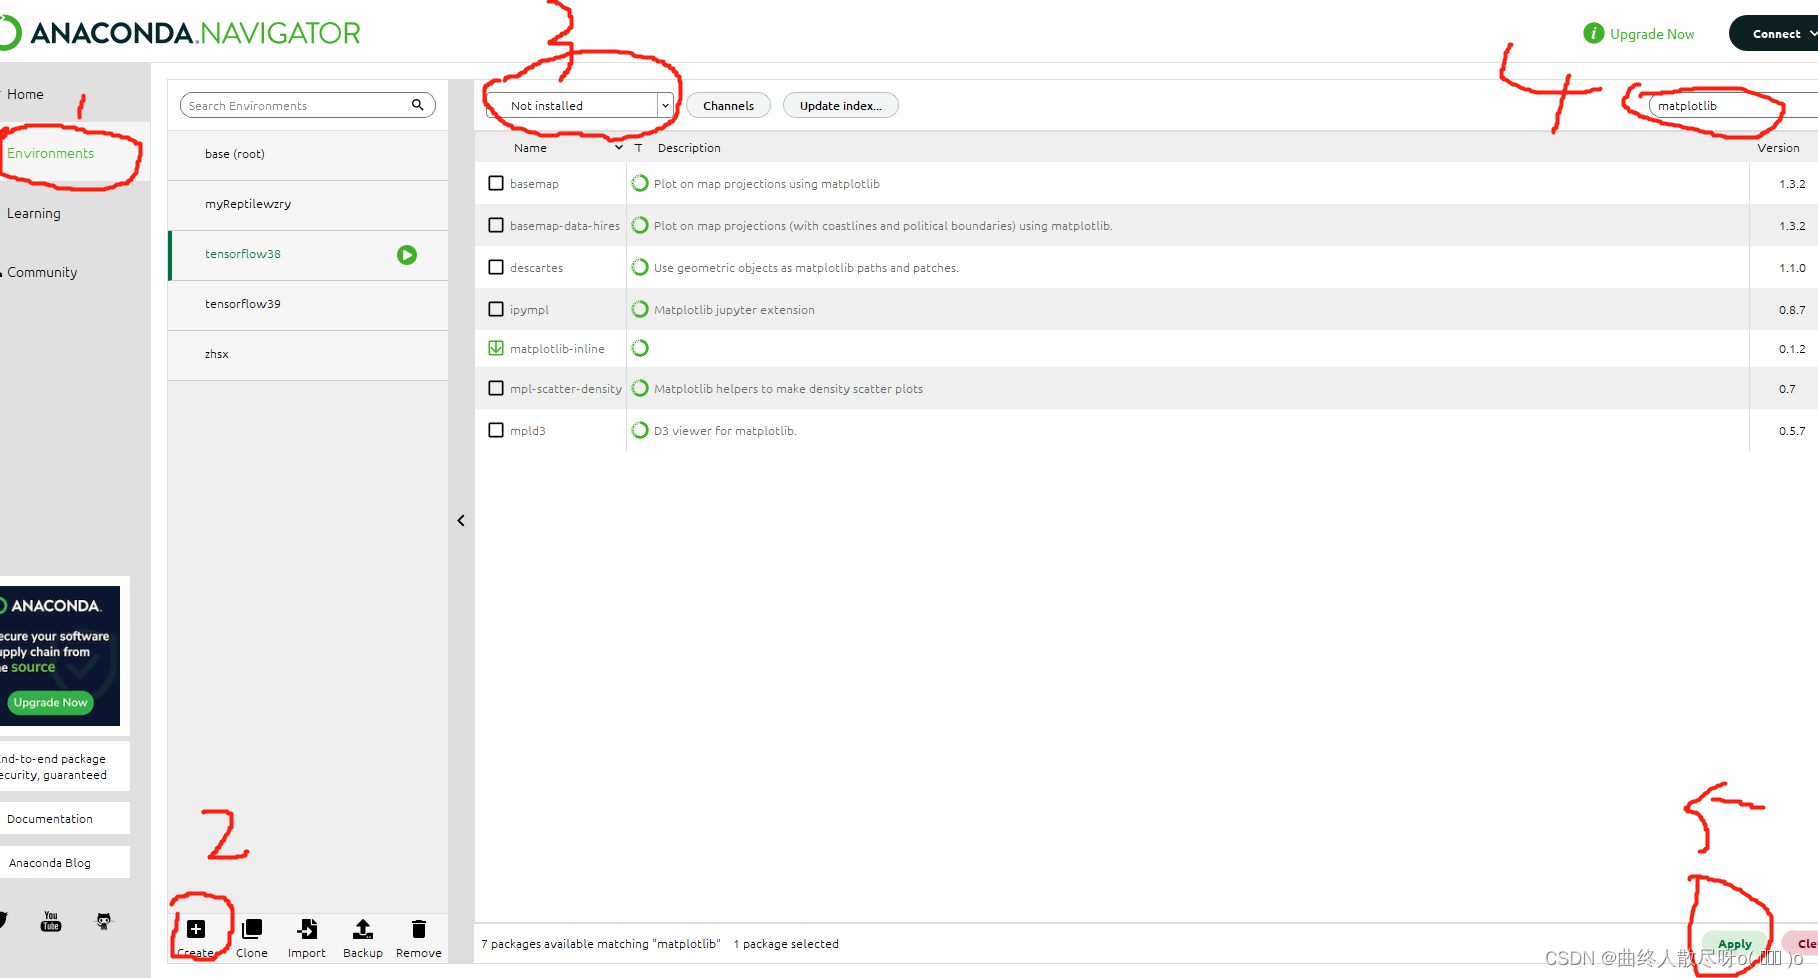The image size is (1818, 978).
Task: Uncheck the matplotlib-inline package checkbox
Action: click(x=496, y=348)
